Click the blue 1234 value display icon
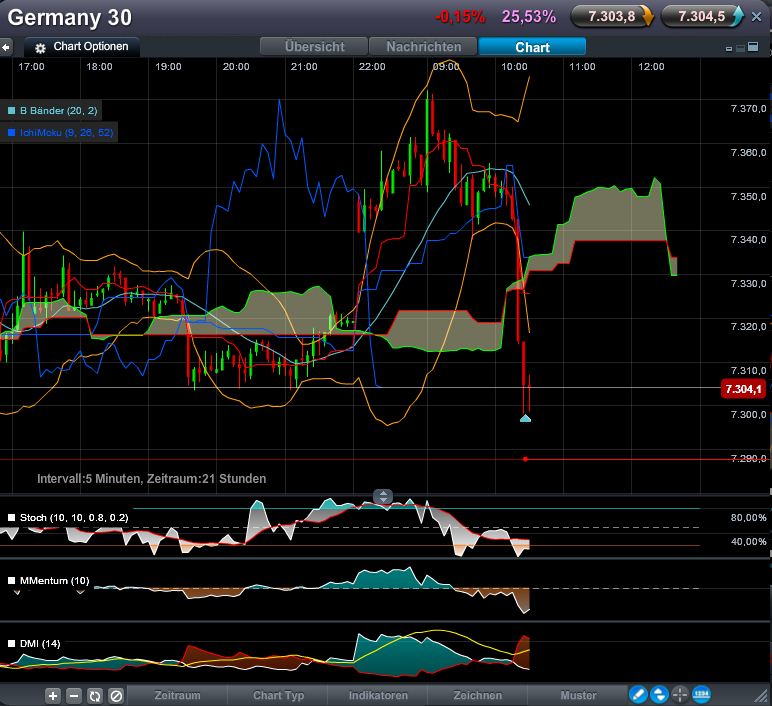Image resolution: width=772 pixels, height=706 pixels. (701, 694)
